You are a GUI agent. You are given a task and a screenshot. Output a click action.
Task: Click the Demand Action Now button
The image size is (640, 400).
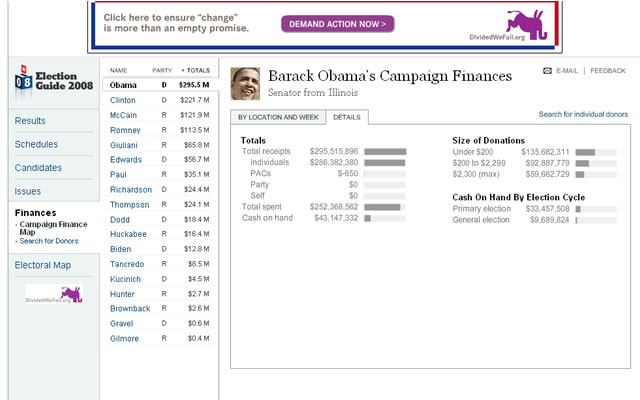(x=338, y=24)
